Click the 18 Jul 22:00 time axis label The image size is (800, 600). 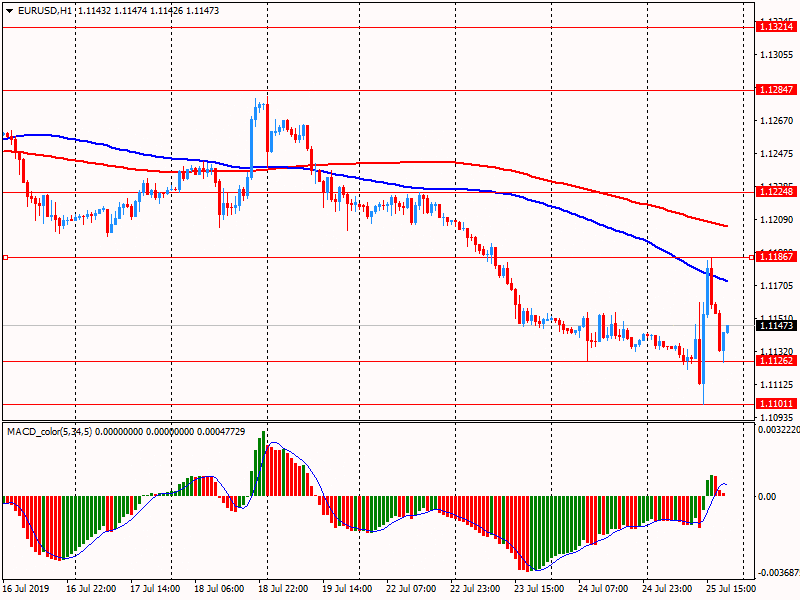tap(283, 588)
